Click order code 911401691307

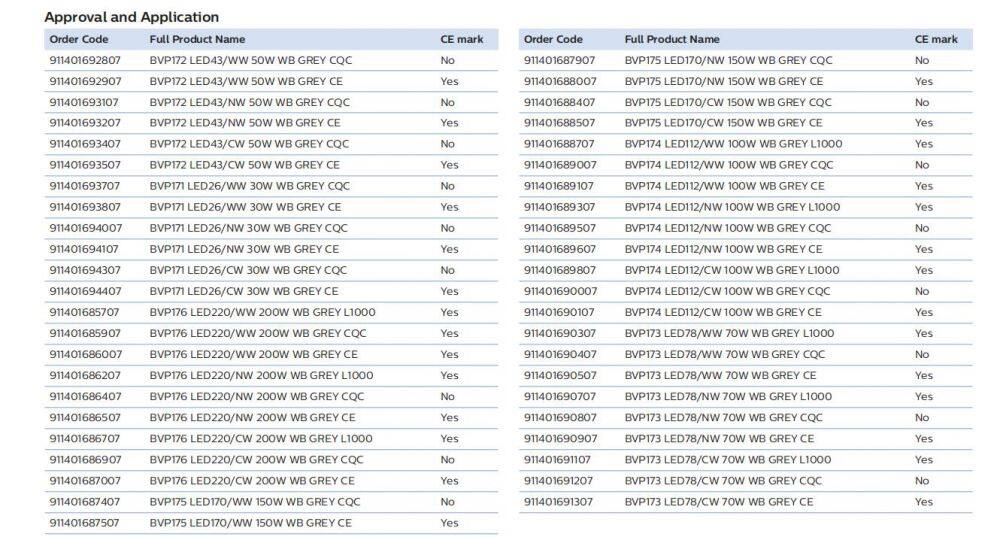point(559,502)
